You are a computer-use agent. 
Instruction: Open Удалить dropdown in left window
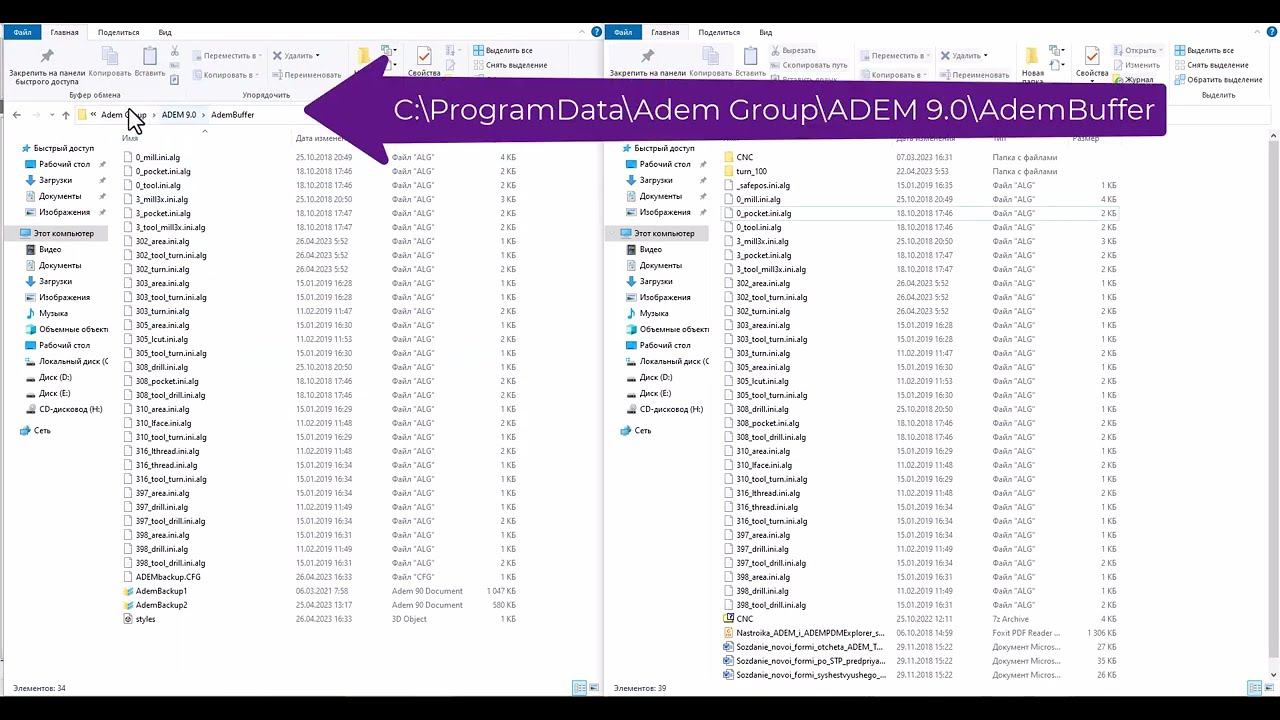[x=295, y=56]
